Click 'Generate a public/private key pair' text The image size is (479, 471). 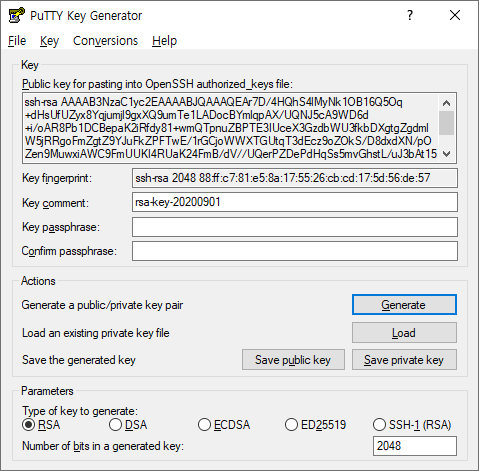[102, 305]
